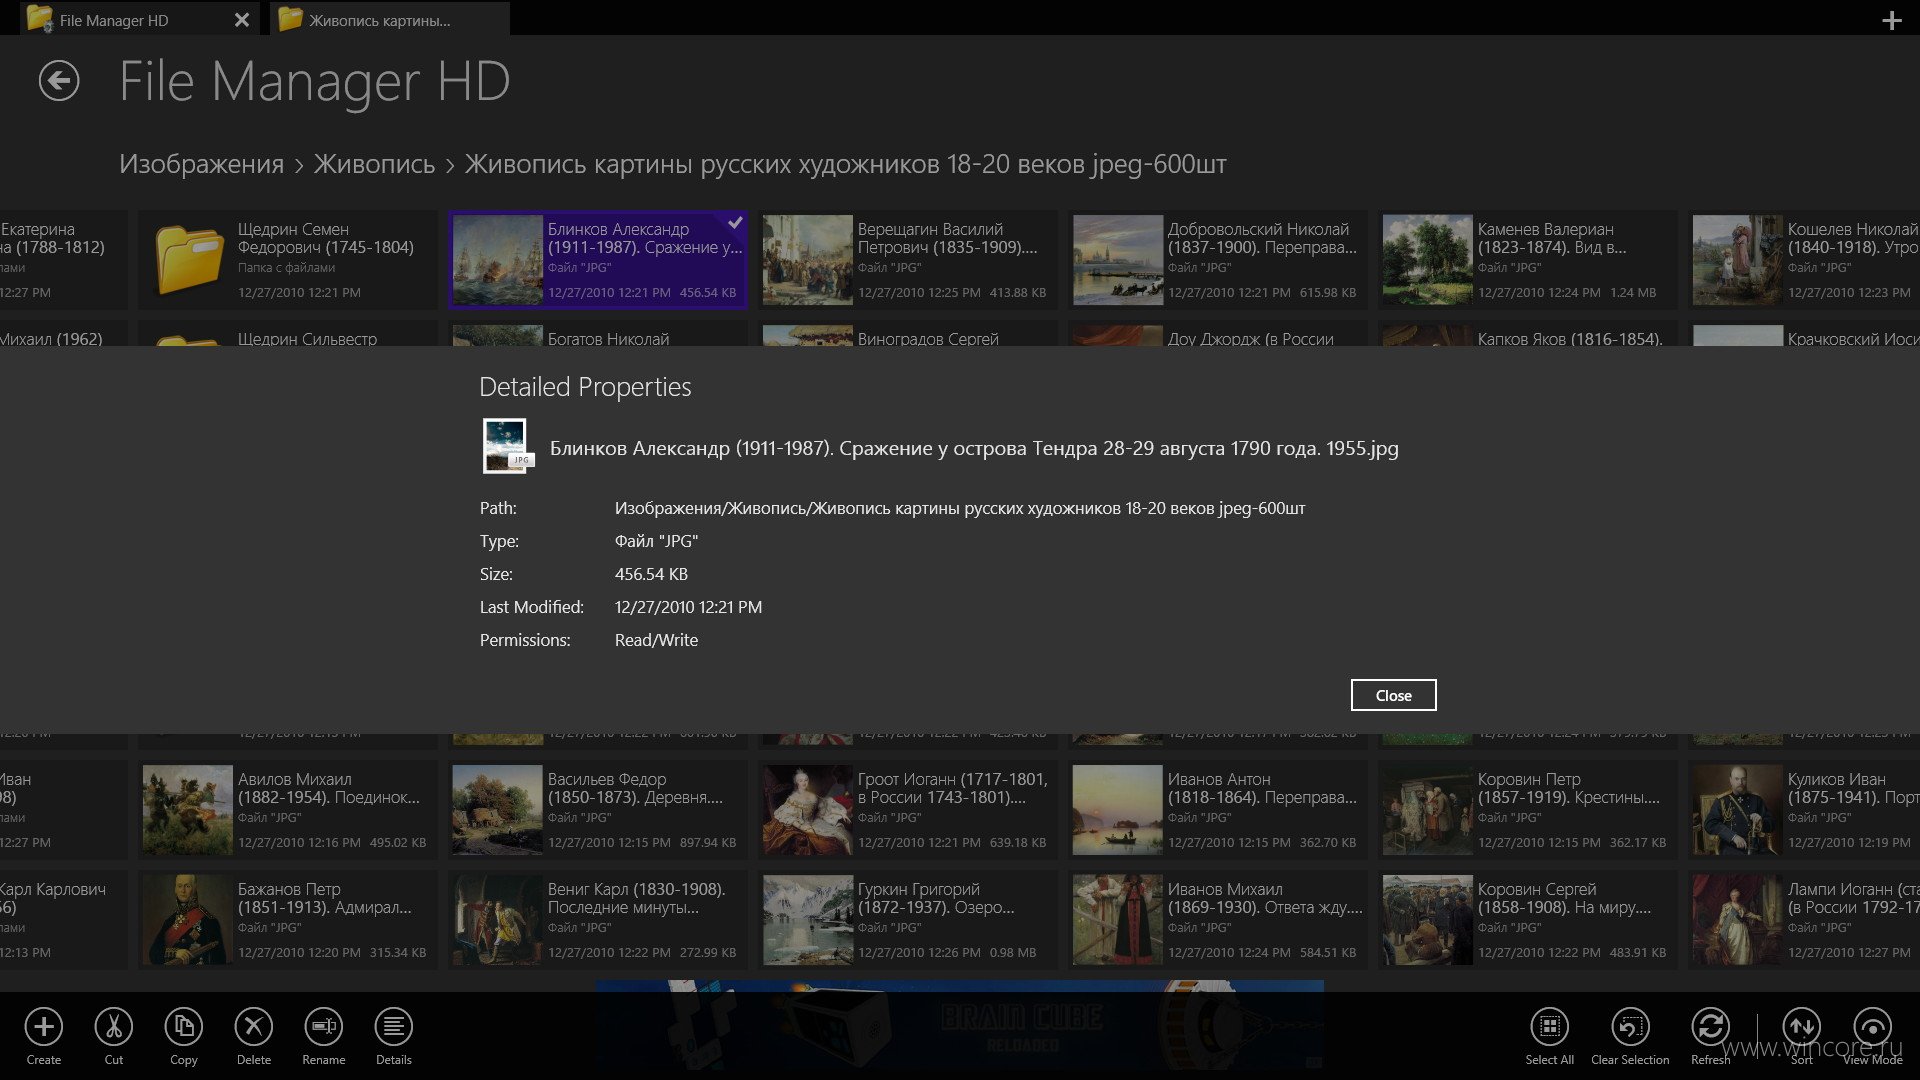Click the Доу Джордж tile title

(x=1251, y=338)
